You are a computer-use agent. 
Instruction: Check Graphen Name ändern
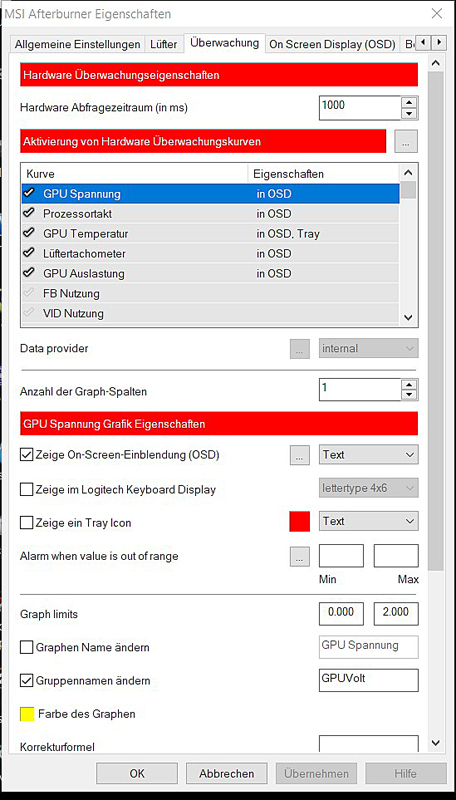point(27,647)
